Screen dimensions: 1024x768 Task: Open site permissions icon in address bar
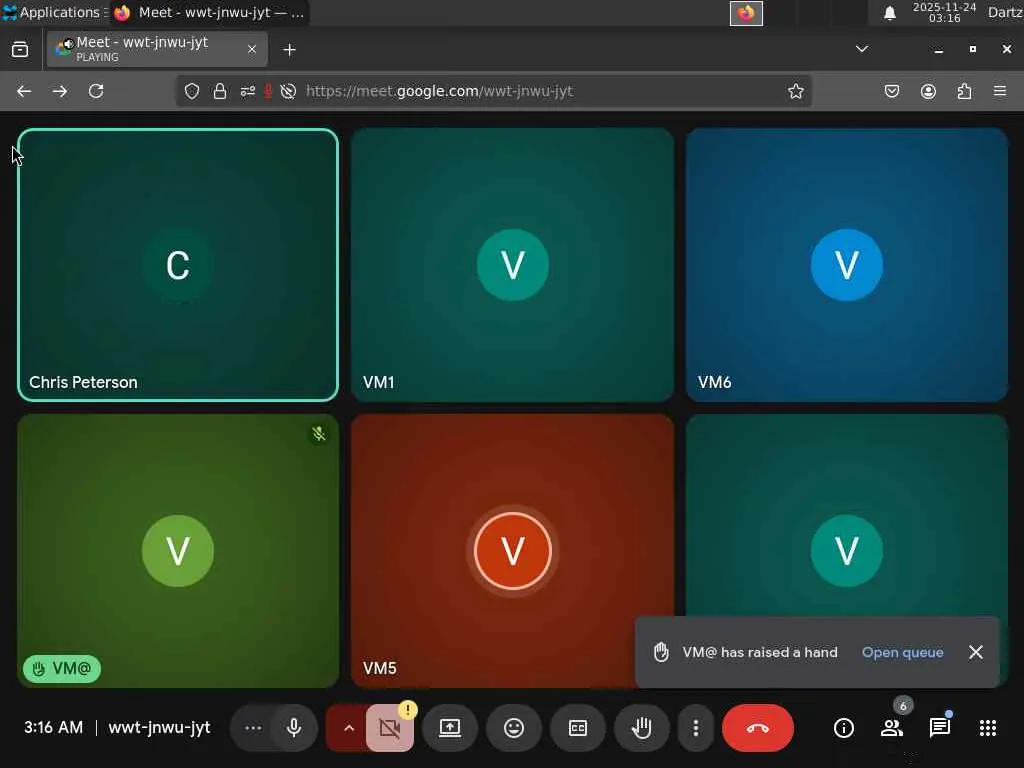(248, 91)
